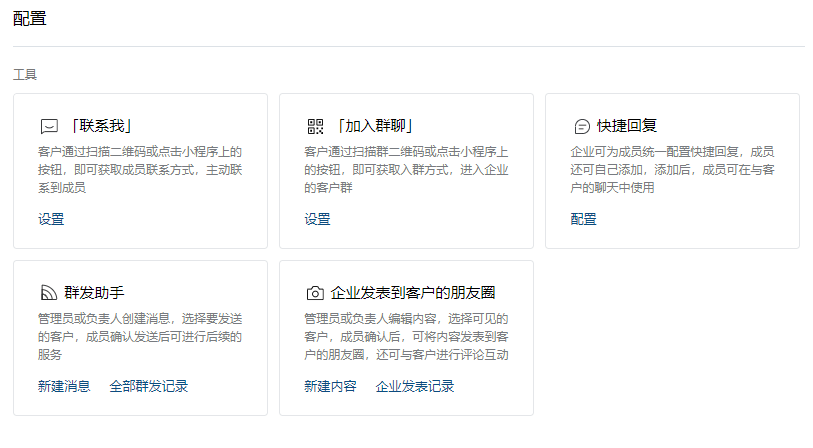813x448 pixels.
Task: Click the QR code icon beside 「加入群聊」
Action: tap(315, 126)
